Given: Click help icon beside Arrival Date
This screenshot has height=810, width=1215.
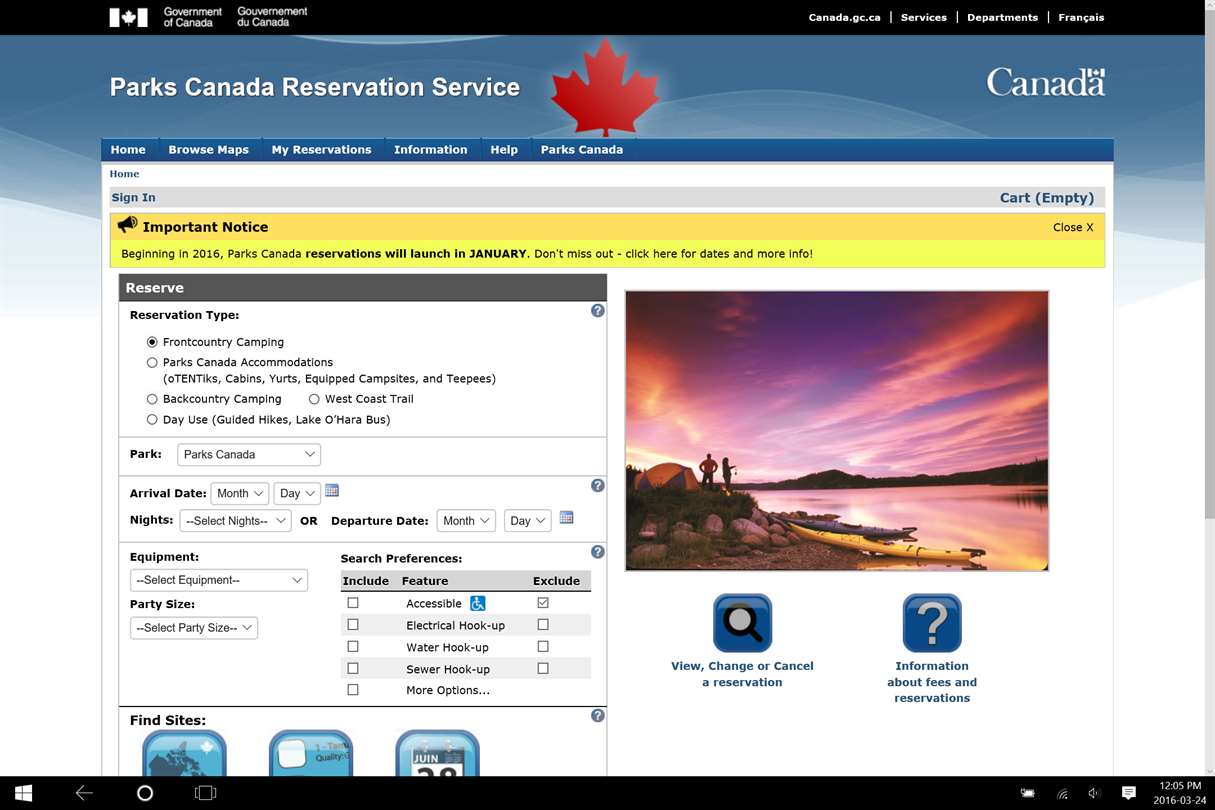Looking at the screenshot, I should coord(597,486).
